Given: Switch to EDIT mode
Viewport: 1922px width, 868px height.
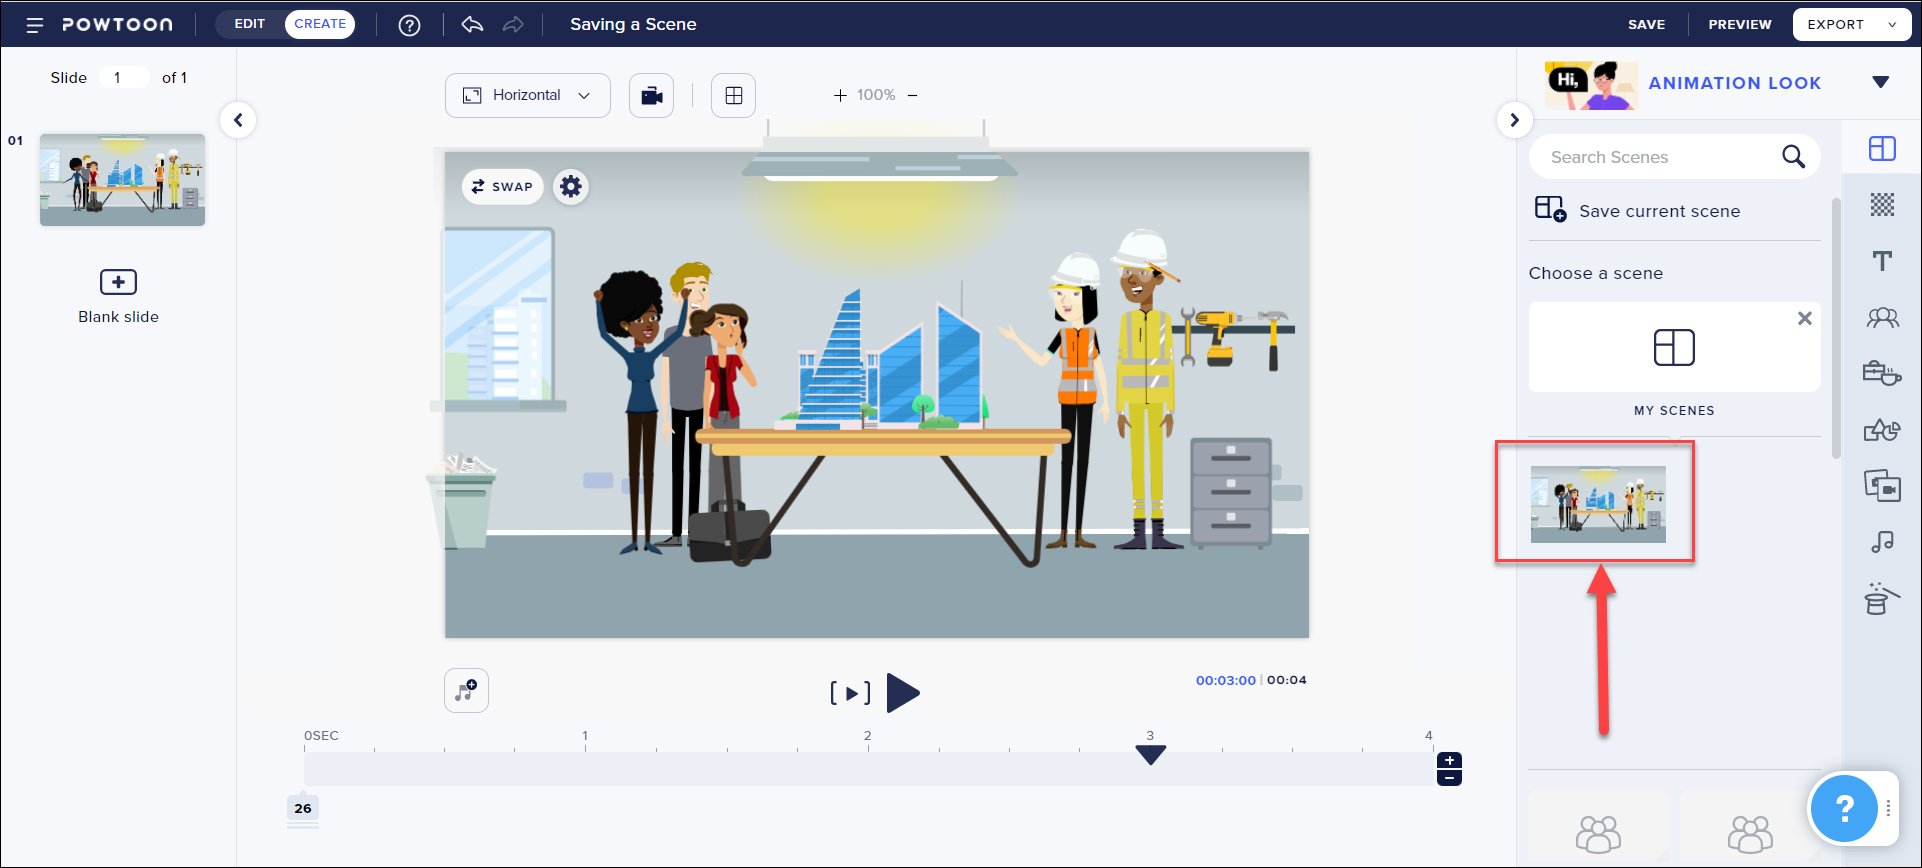Looking at the screenshot, I should pos(250,24).
